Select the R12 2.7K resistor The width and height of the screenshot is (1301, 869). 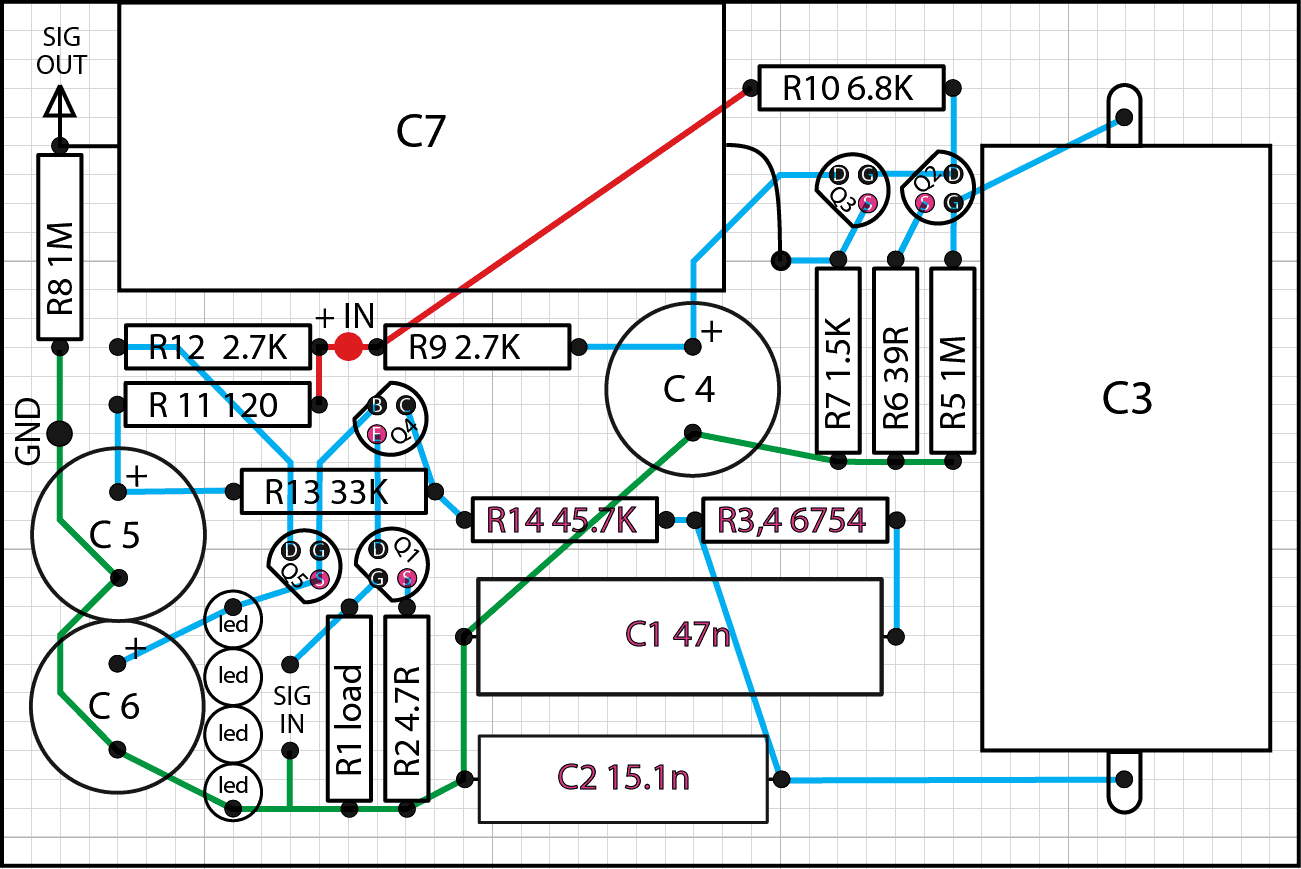tap(218, 347)
